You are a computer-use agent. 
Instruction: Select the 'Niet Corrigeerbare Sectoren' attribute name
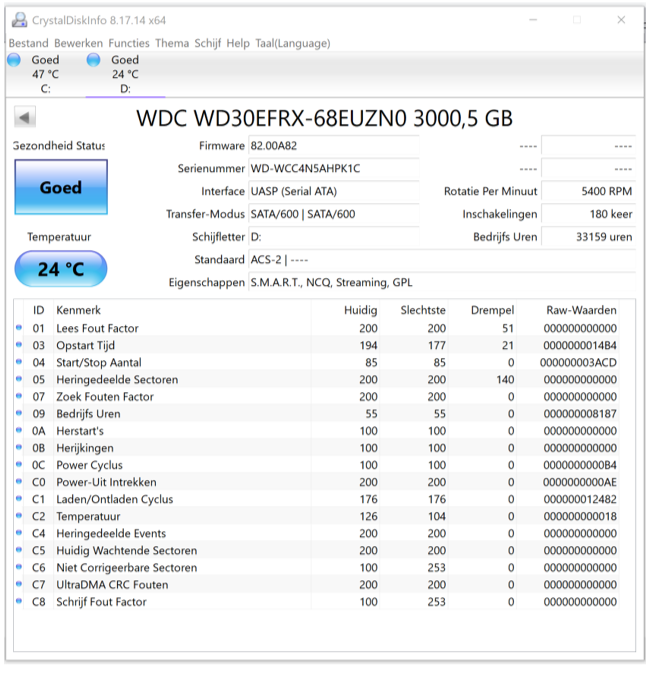(x=126, y=568)
